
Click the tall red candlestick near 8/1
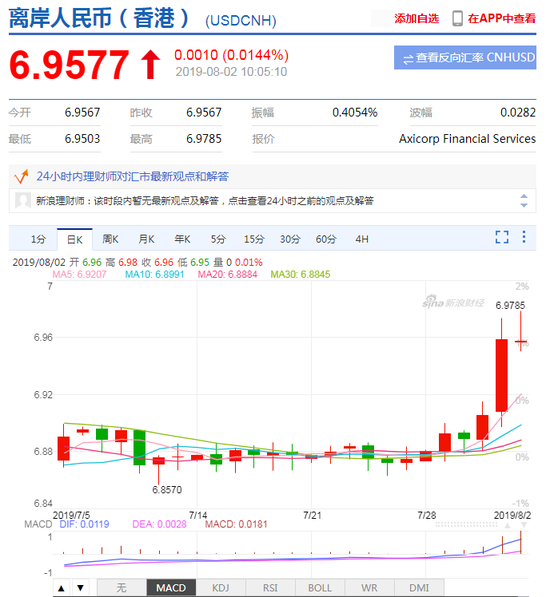501,375
